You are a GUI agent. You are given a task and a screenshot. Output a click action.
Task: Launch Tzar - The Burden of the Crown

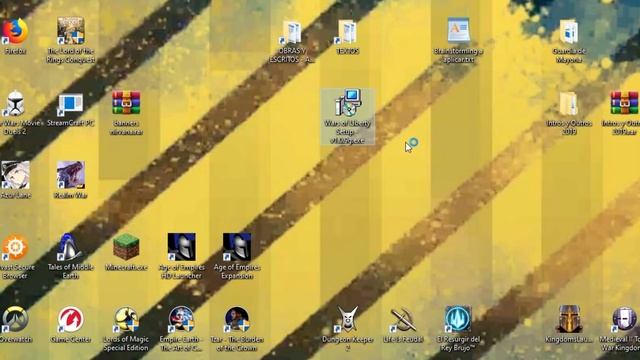pyautogui.click(x=237, y=319)
